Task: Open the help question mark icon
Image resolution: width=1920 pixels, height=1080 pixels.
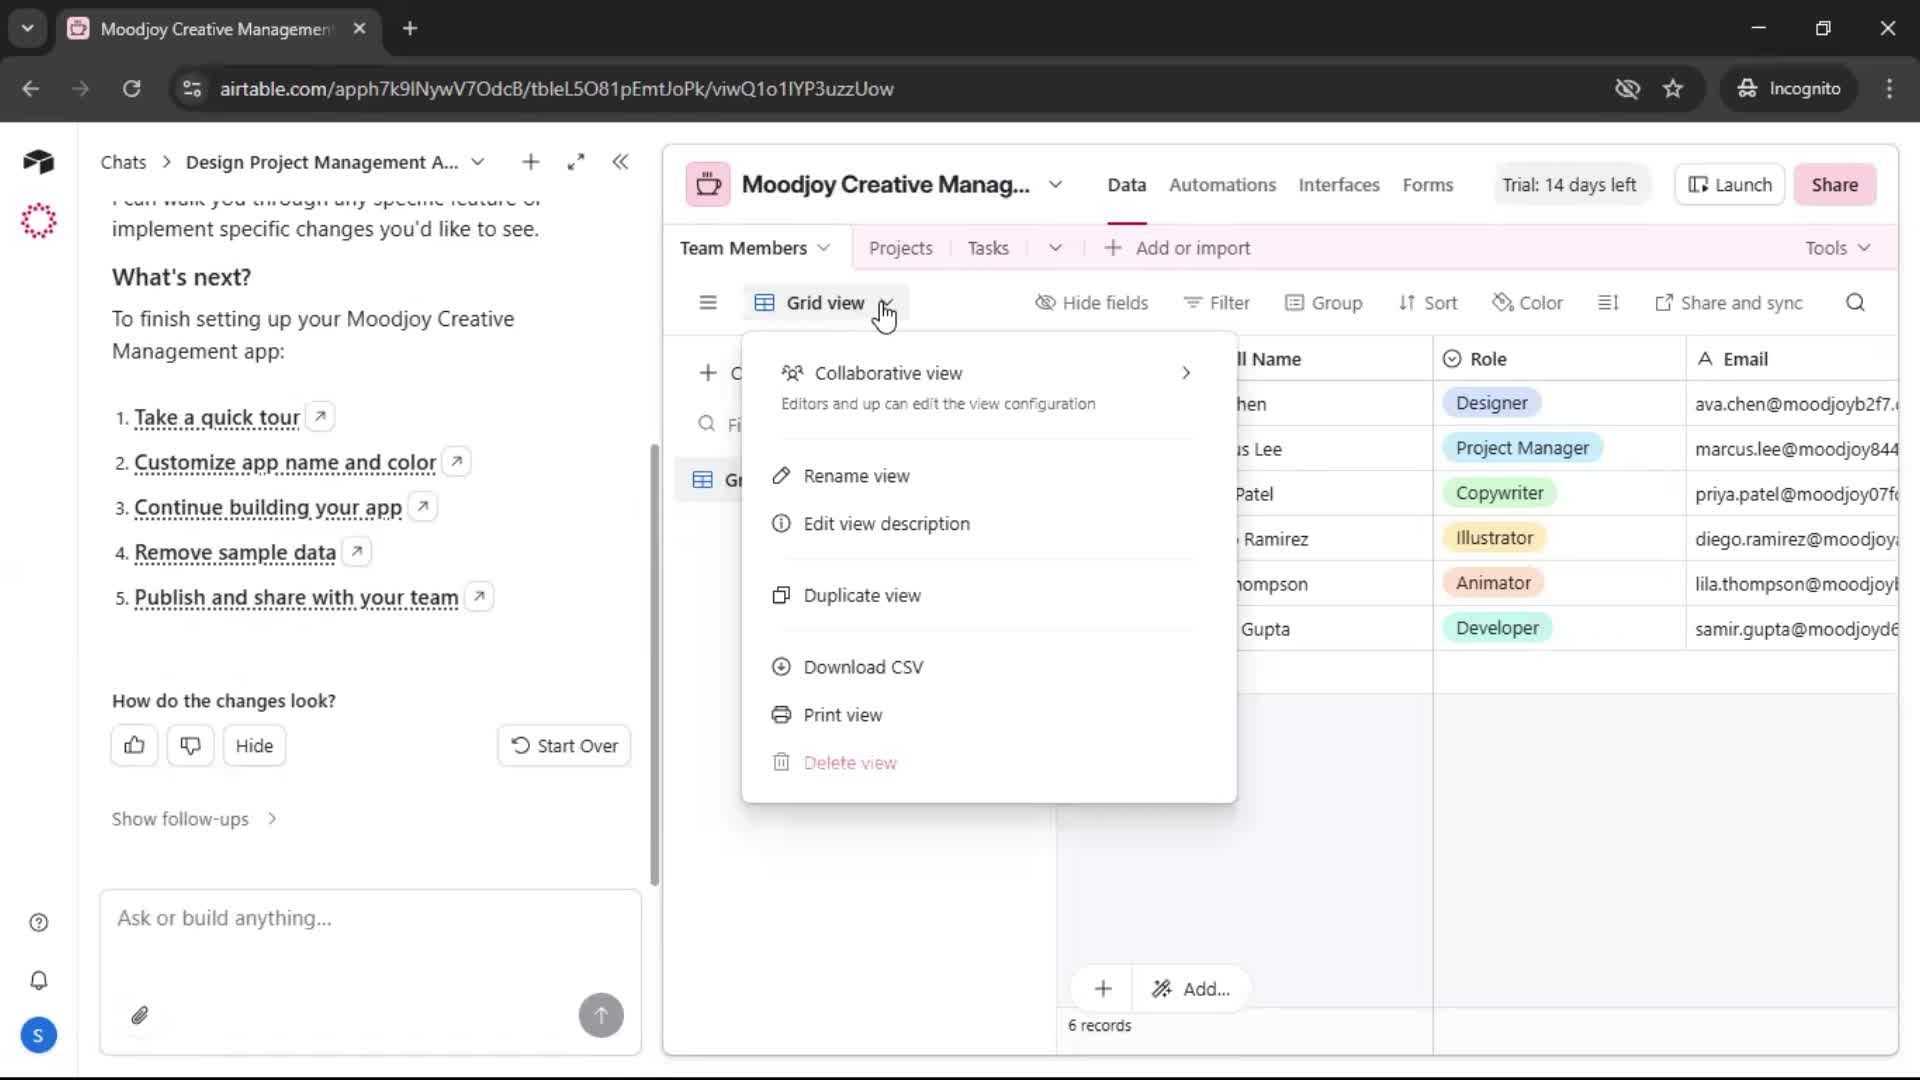Action: (x=39, y=923)
